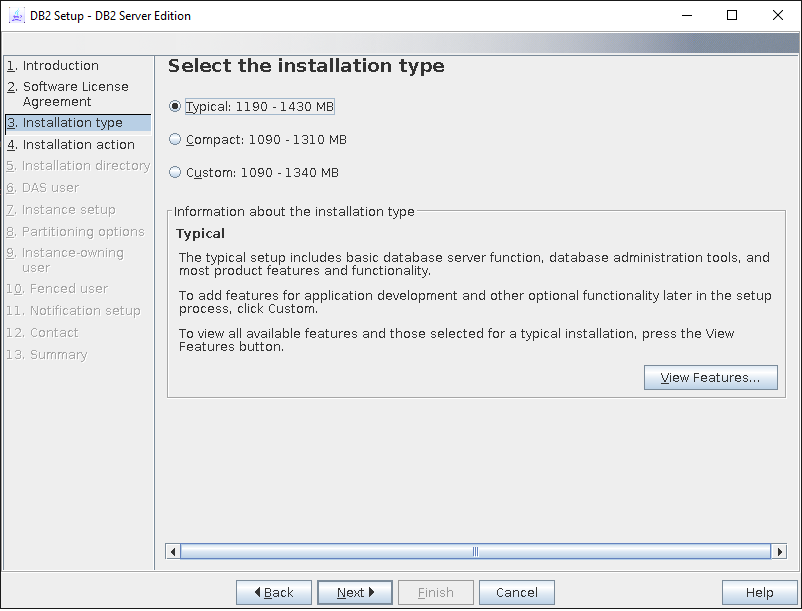Choose the Compact installation option

click(176, 140)
